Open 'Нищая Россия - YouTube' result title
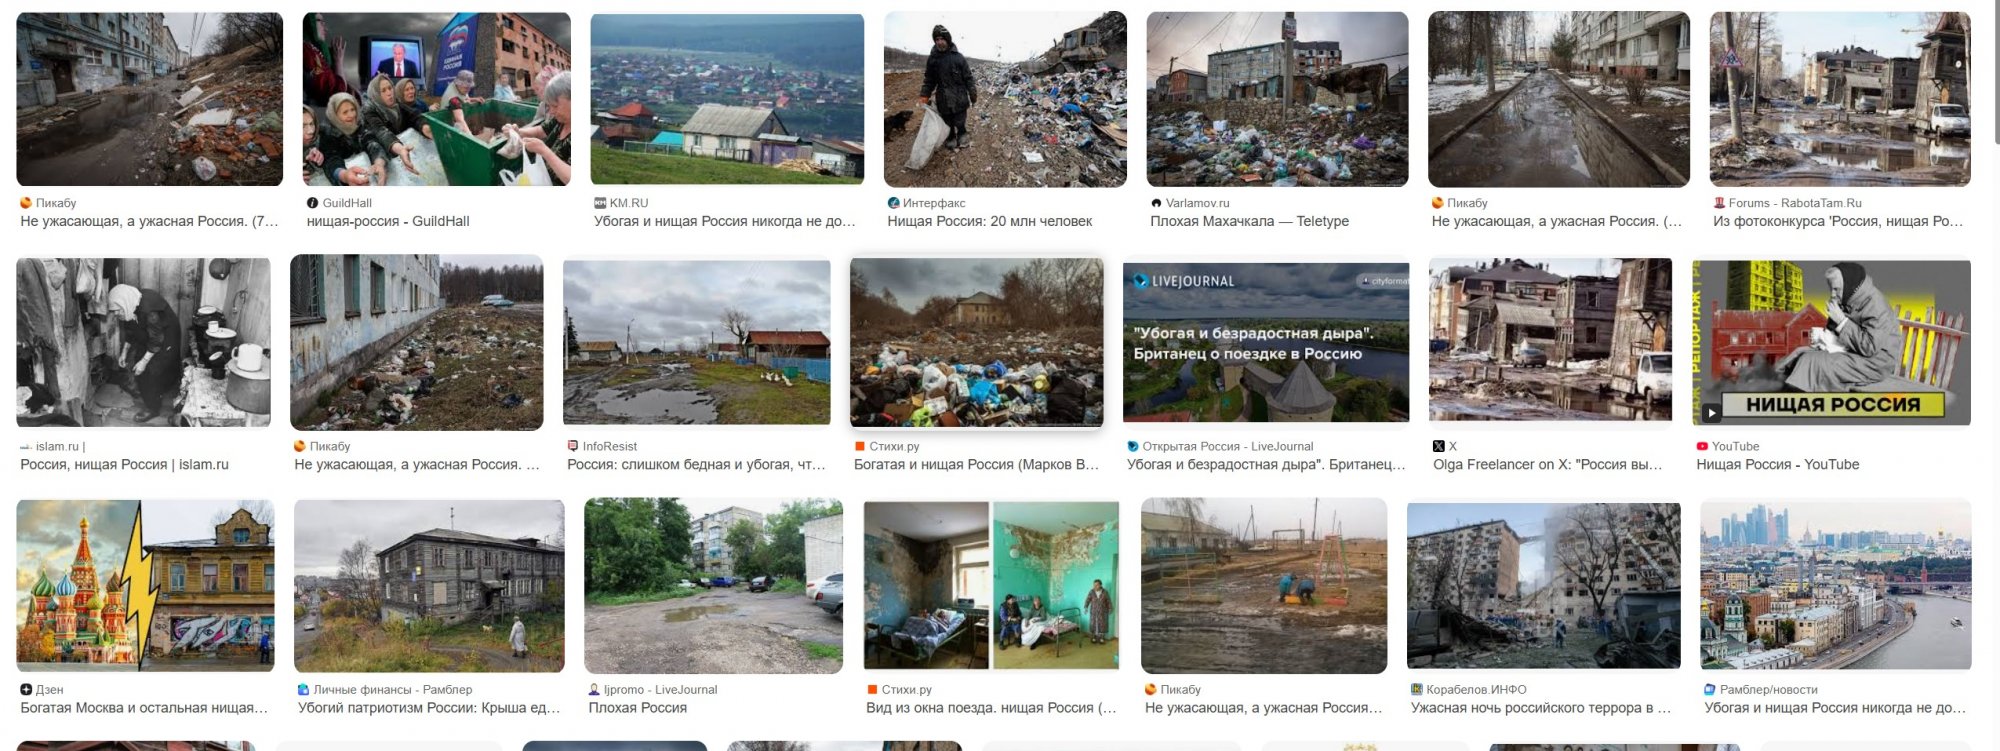This screenshot has height=751, width=2000. (1778, 464)
